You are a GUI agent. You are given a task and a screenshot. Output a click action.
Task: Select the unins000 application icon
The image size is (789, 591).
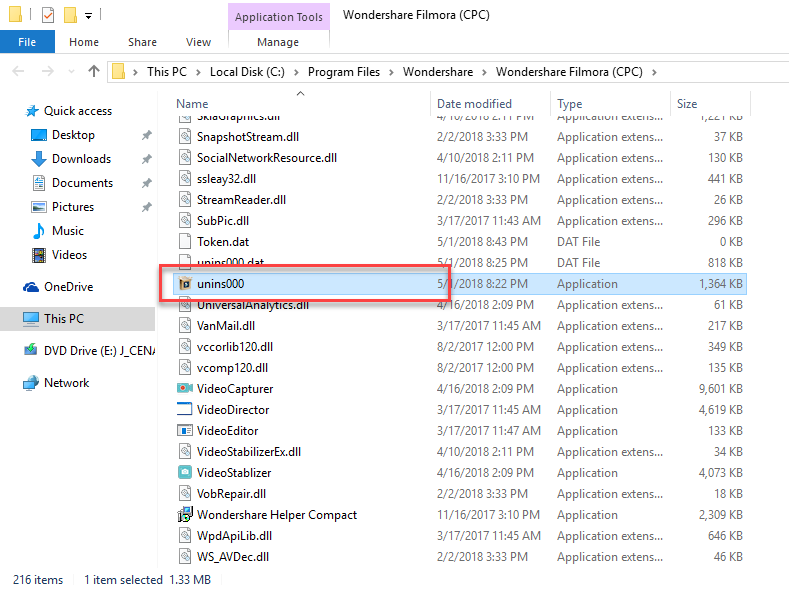185,284
